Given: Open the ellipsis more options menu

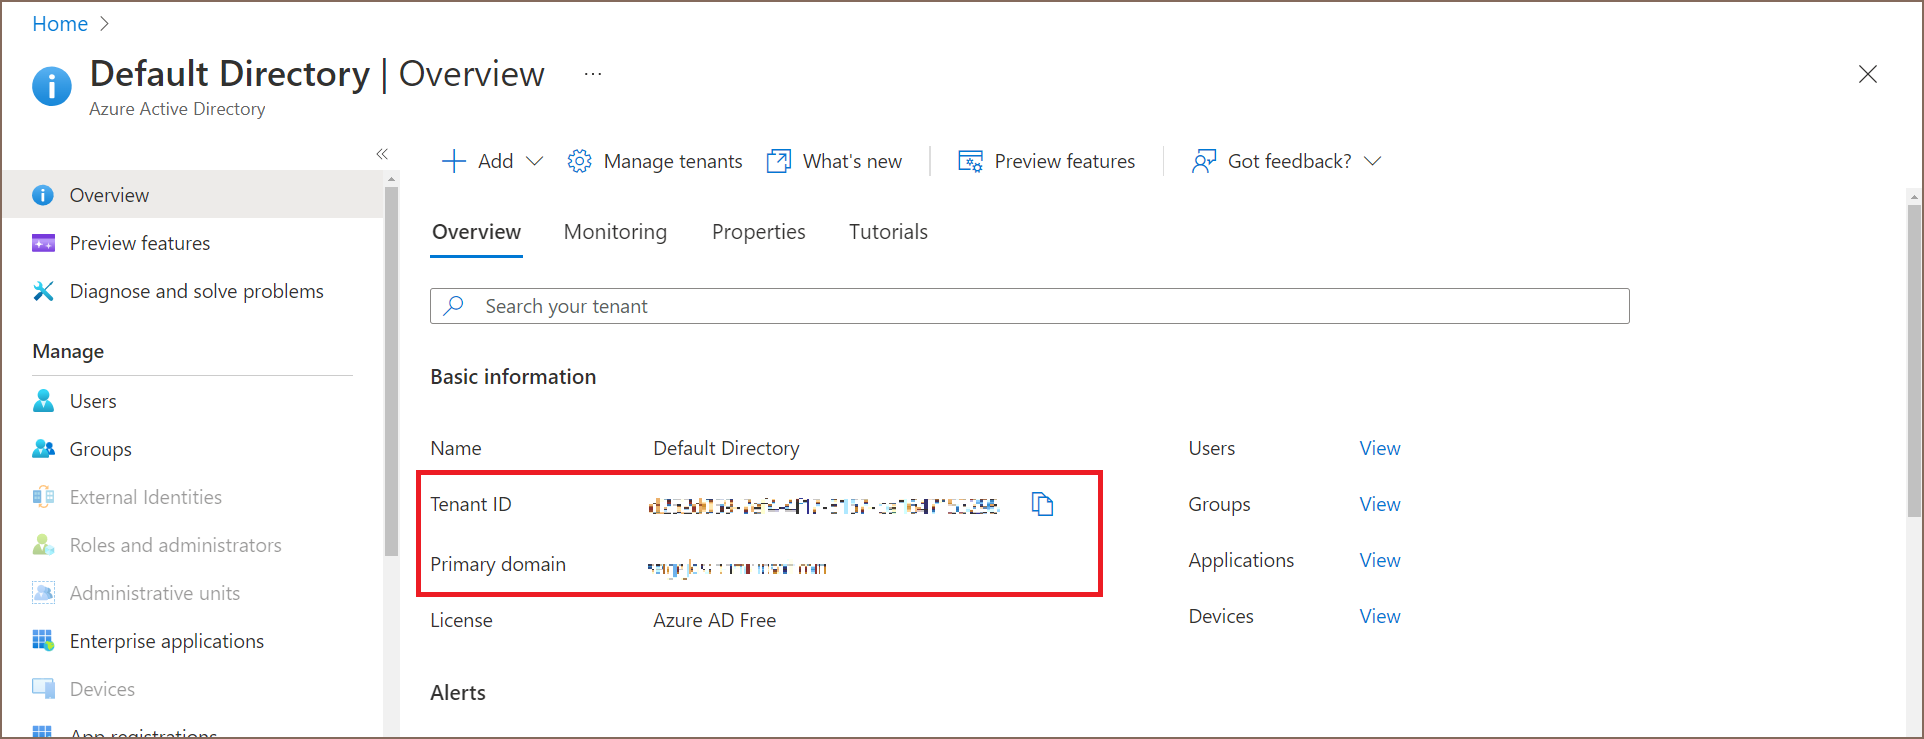Looking at the screenshot, I should 593,74.
